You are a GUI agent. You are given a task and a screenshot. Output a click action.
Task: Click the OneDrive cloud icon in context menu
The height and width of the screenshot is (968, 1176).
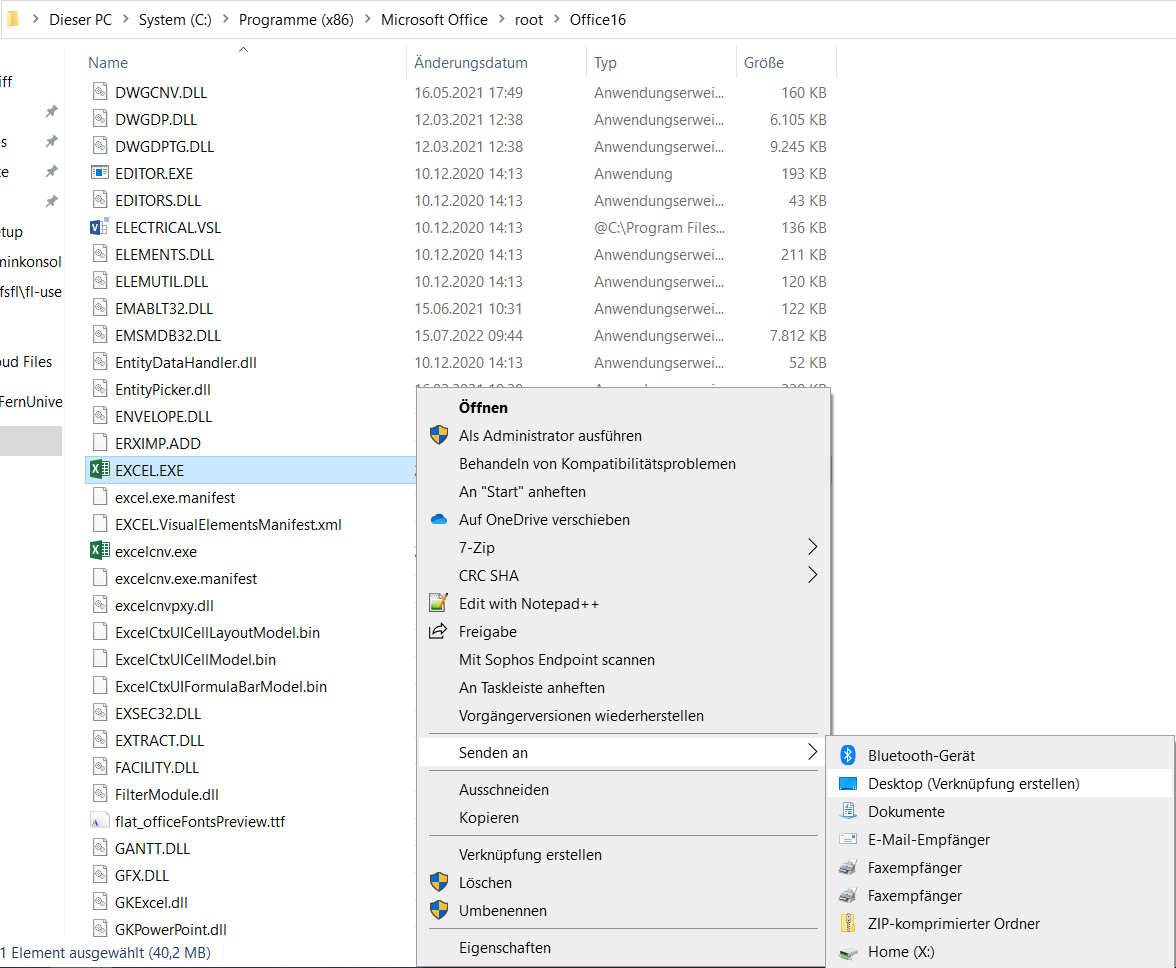click(x=437, y=519)
